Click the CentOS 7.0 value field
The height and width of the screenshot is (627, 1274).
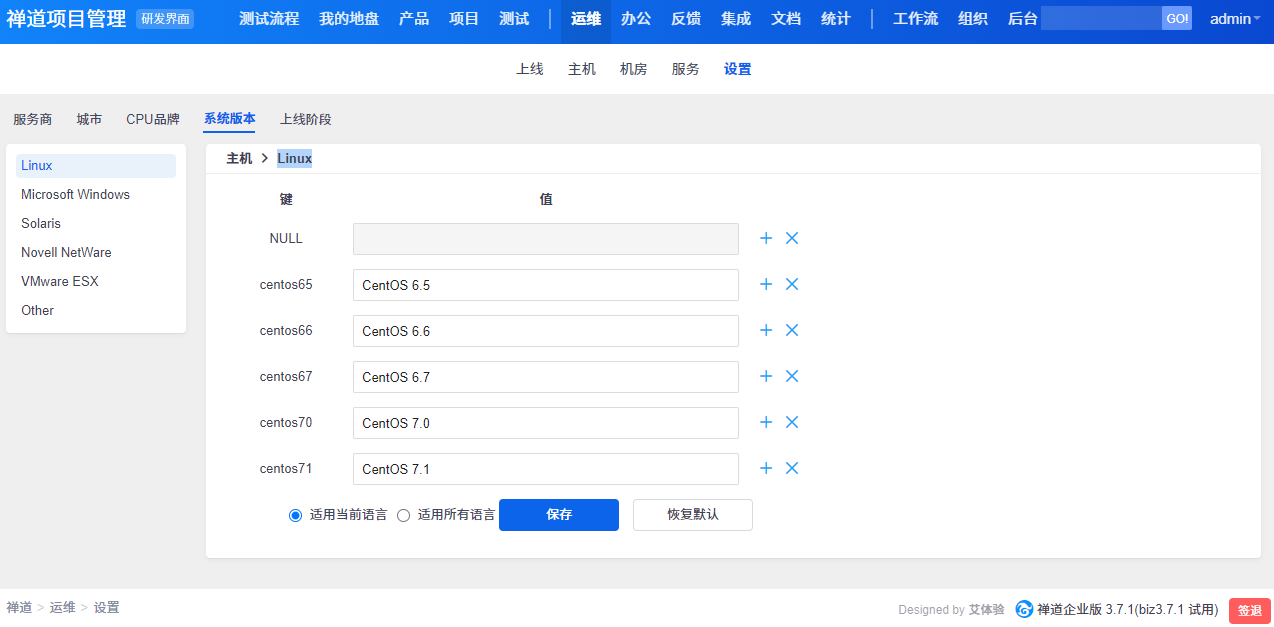tap(545, 423)
